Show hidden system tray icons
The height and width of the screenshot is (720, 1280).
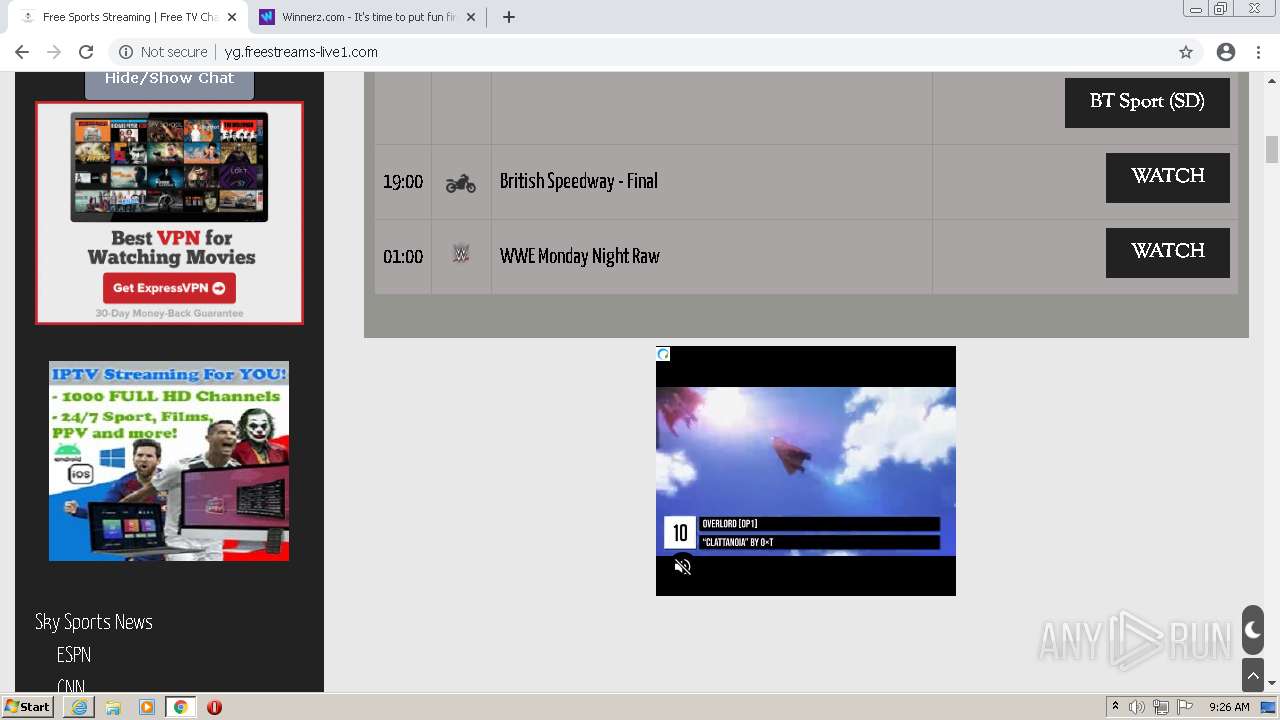1115,707
